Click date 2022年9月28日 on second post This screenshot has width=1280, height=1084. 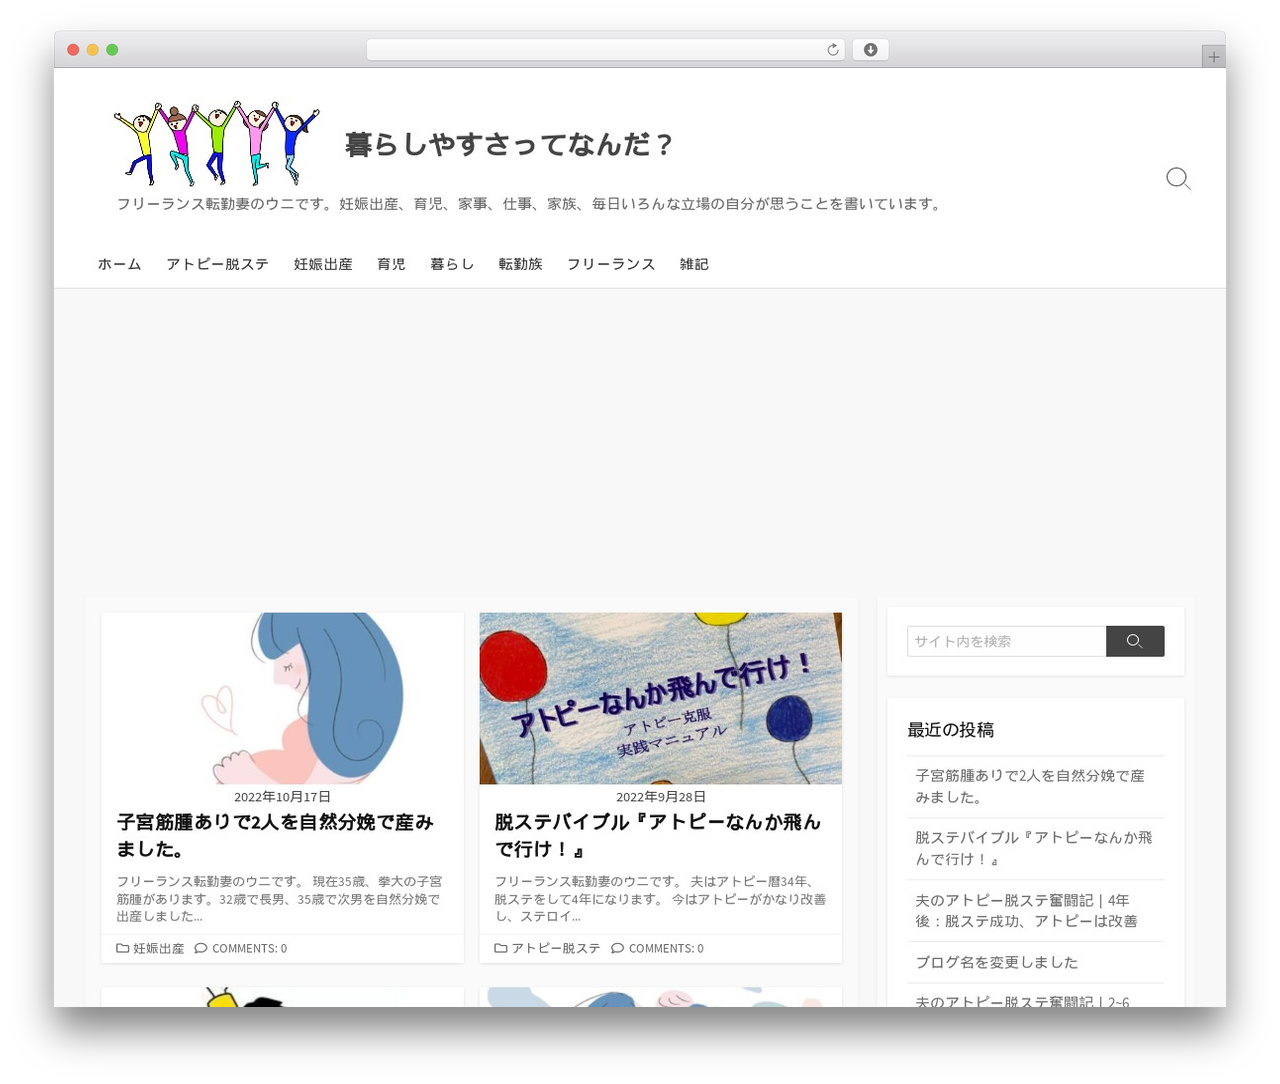(661, 797)
